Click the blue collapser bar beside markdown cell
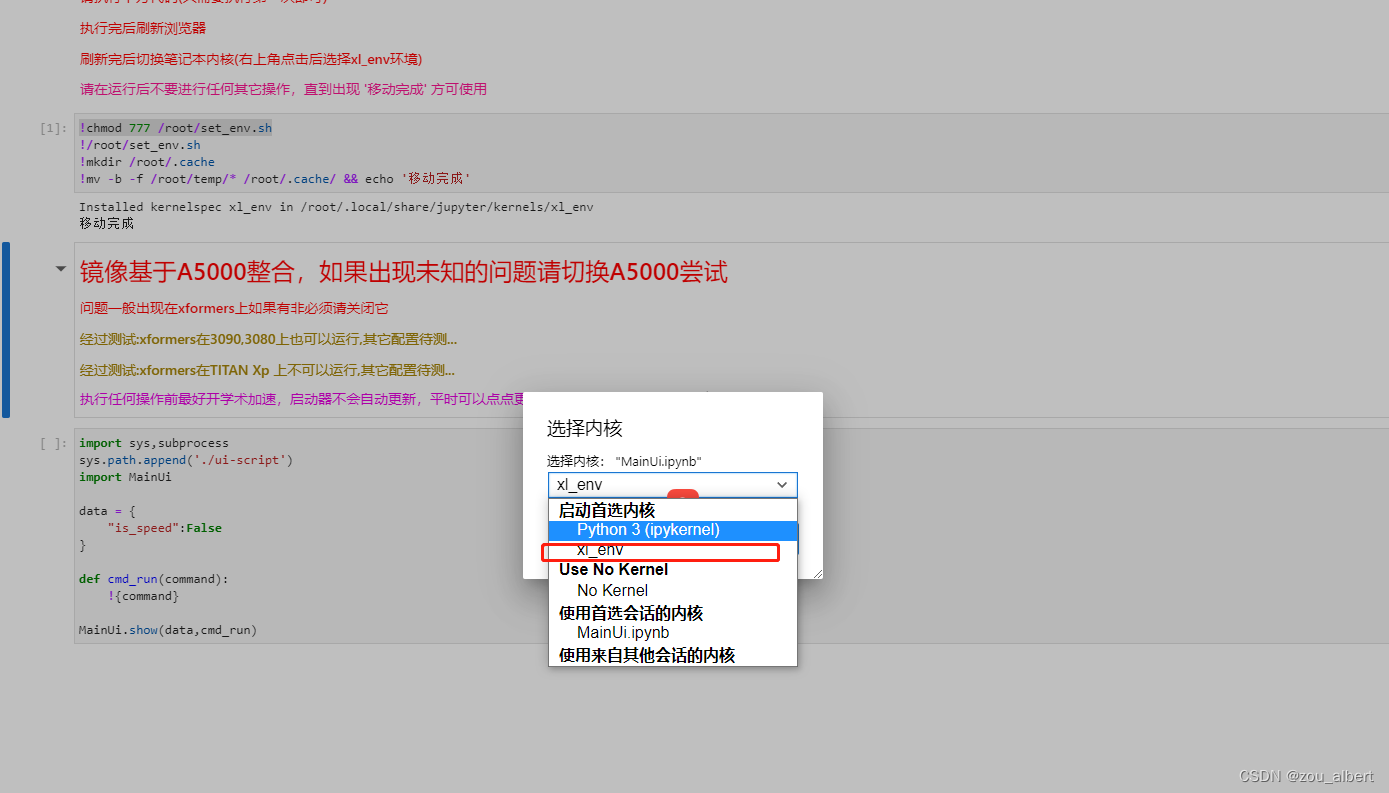Image resolution: width=1389 pixels, height=793 pixels. 6,329
